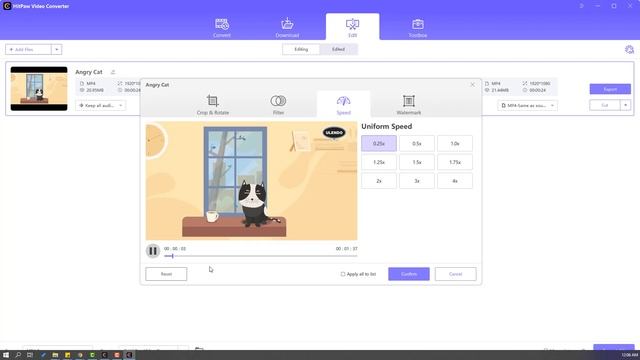Select the 2x uniform speed option
Image resolution: width=640 pixels, height=360 pixels.
tap(379, 181)
